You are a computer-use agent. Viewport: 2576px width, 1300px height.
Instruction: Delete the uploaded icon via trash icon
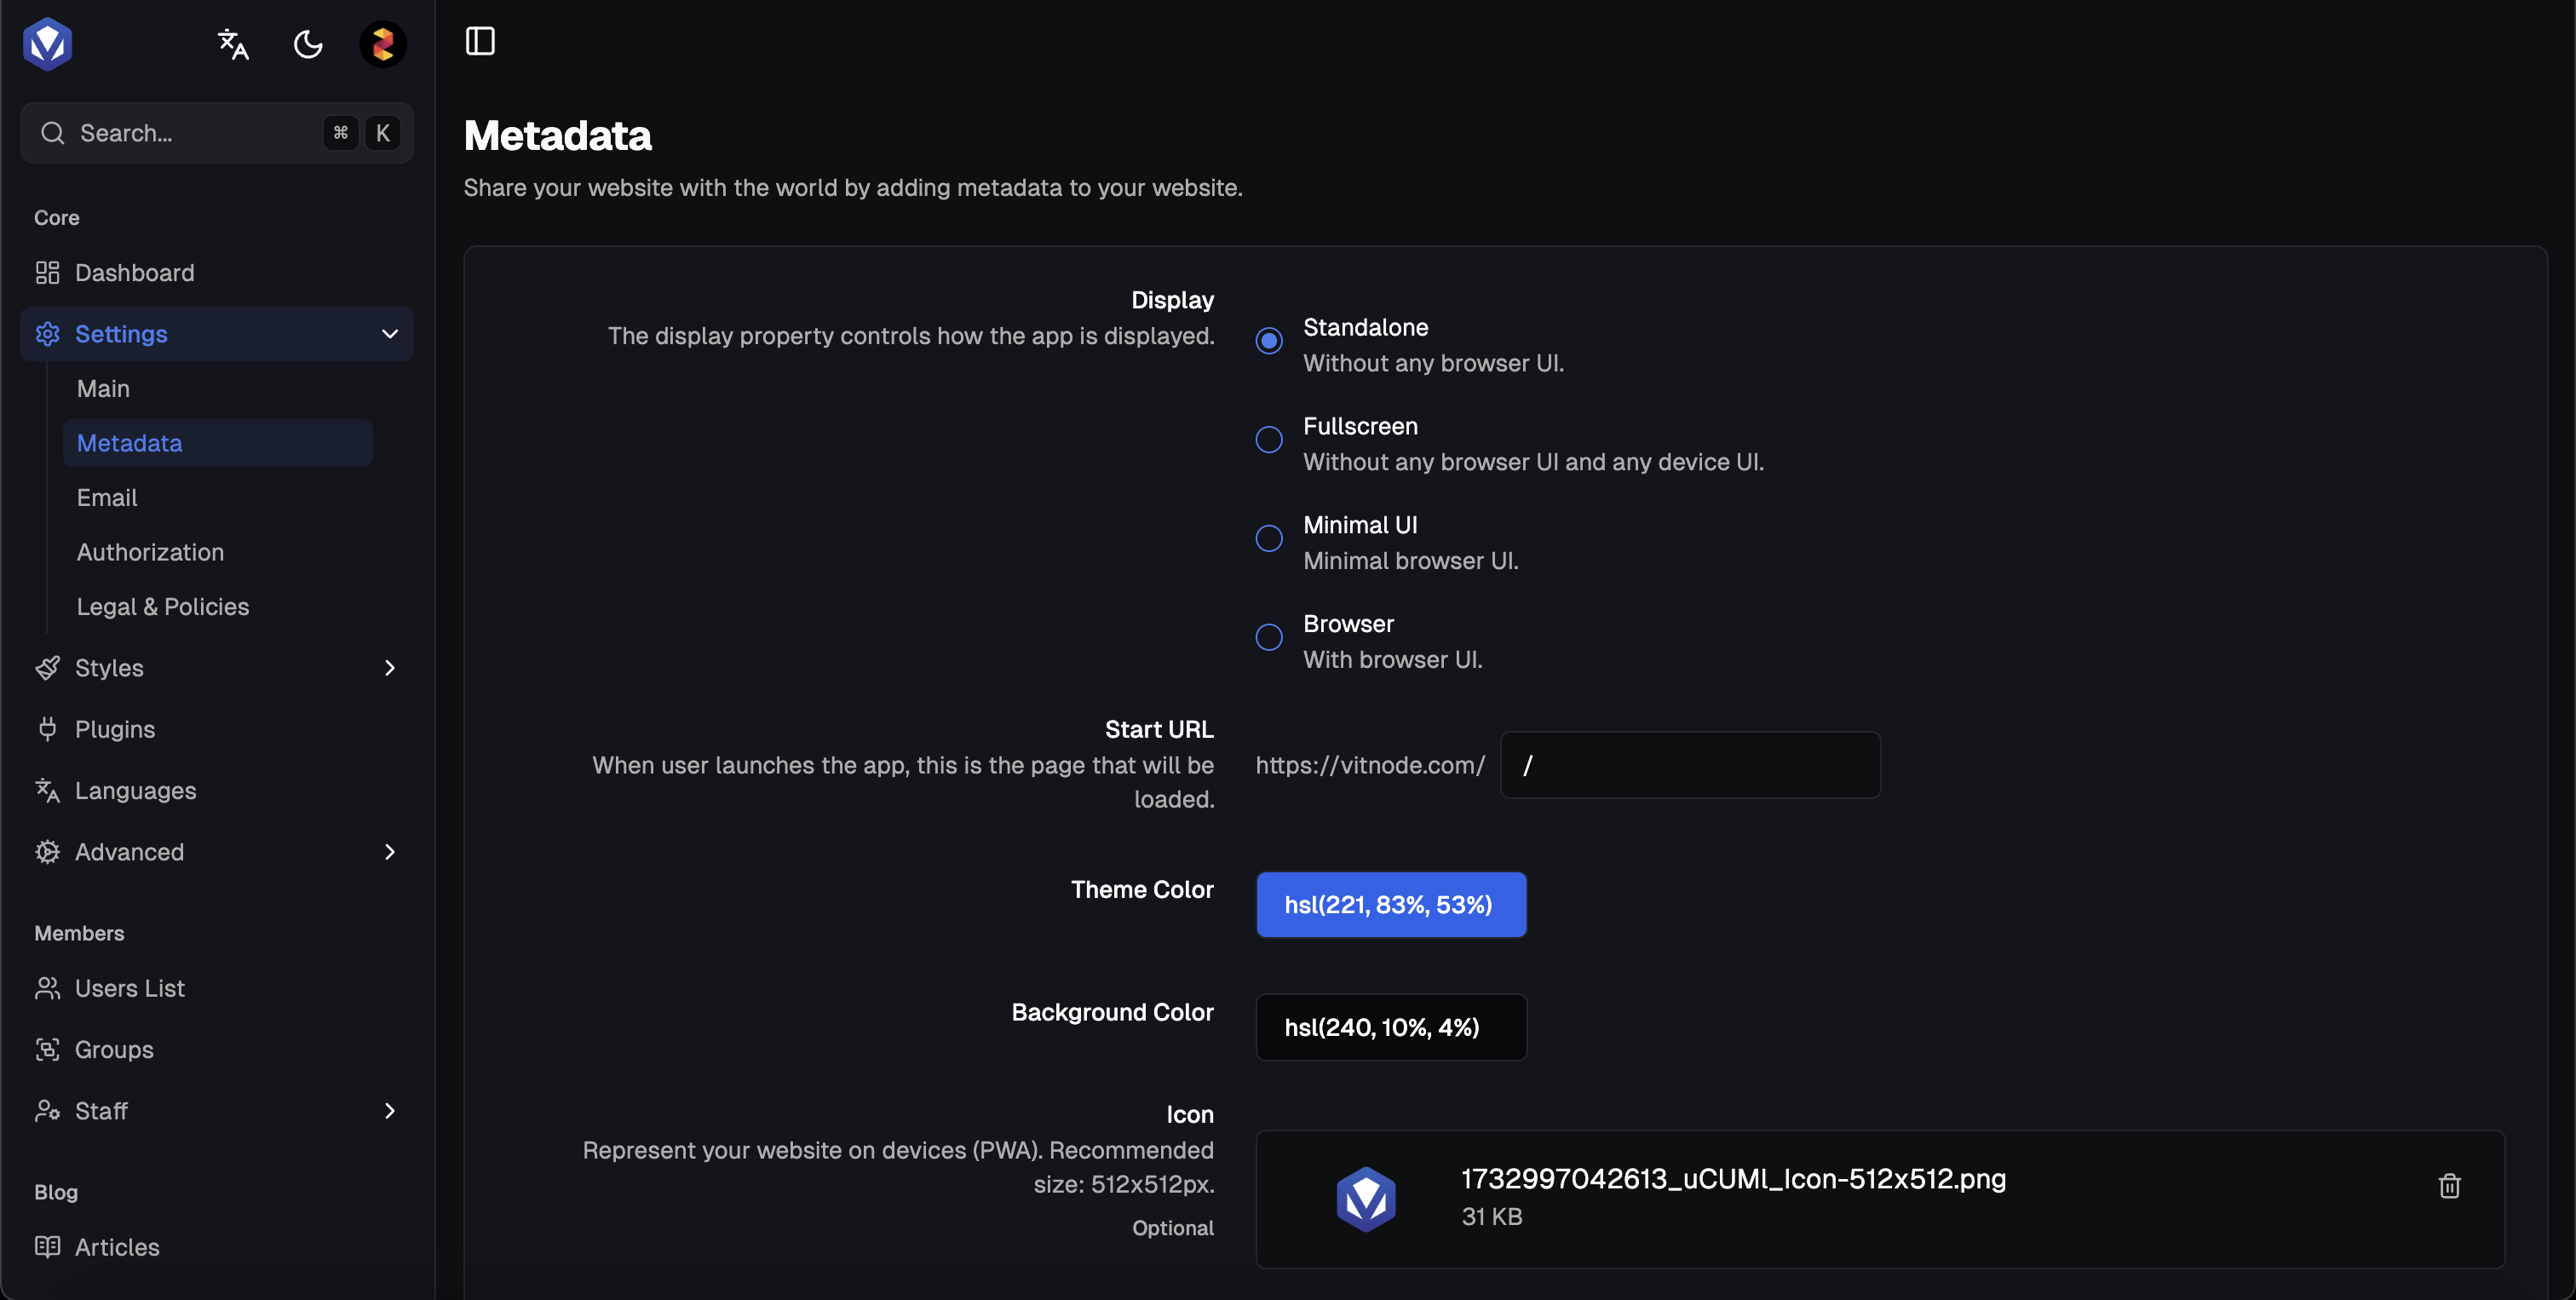[2449, 1186]
